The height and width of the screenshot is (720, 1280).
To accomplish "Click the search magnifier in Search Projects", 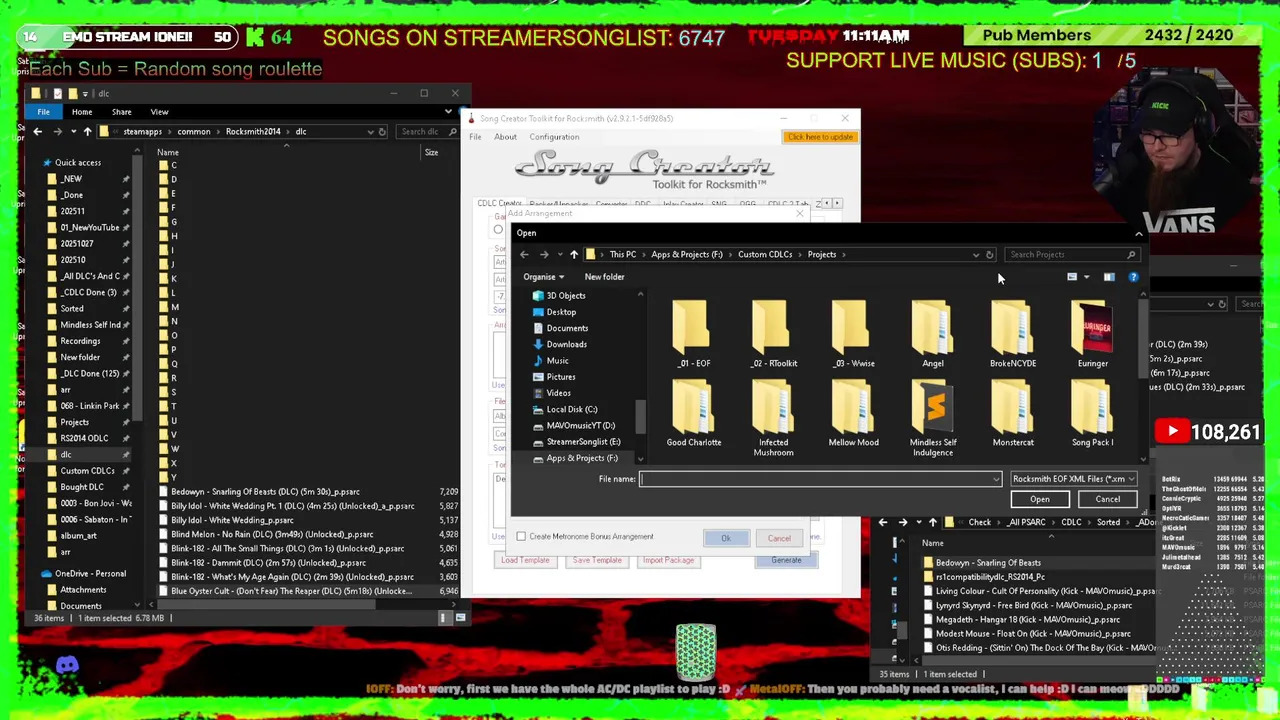I will click(x=1131, y=254).
